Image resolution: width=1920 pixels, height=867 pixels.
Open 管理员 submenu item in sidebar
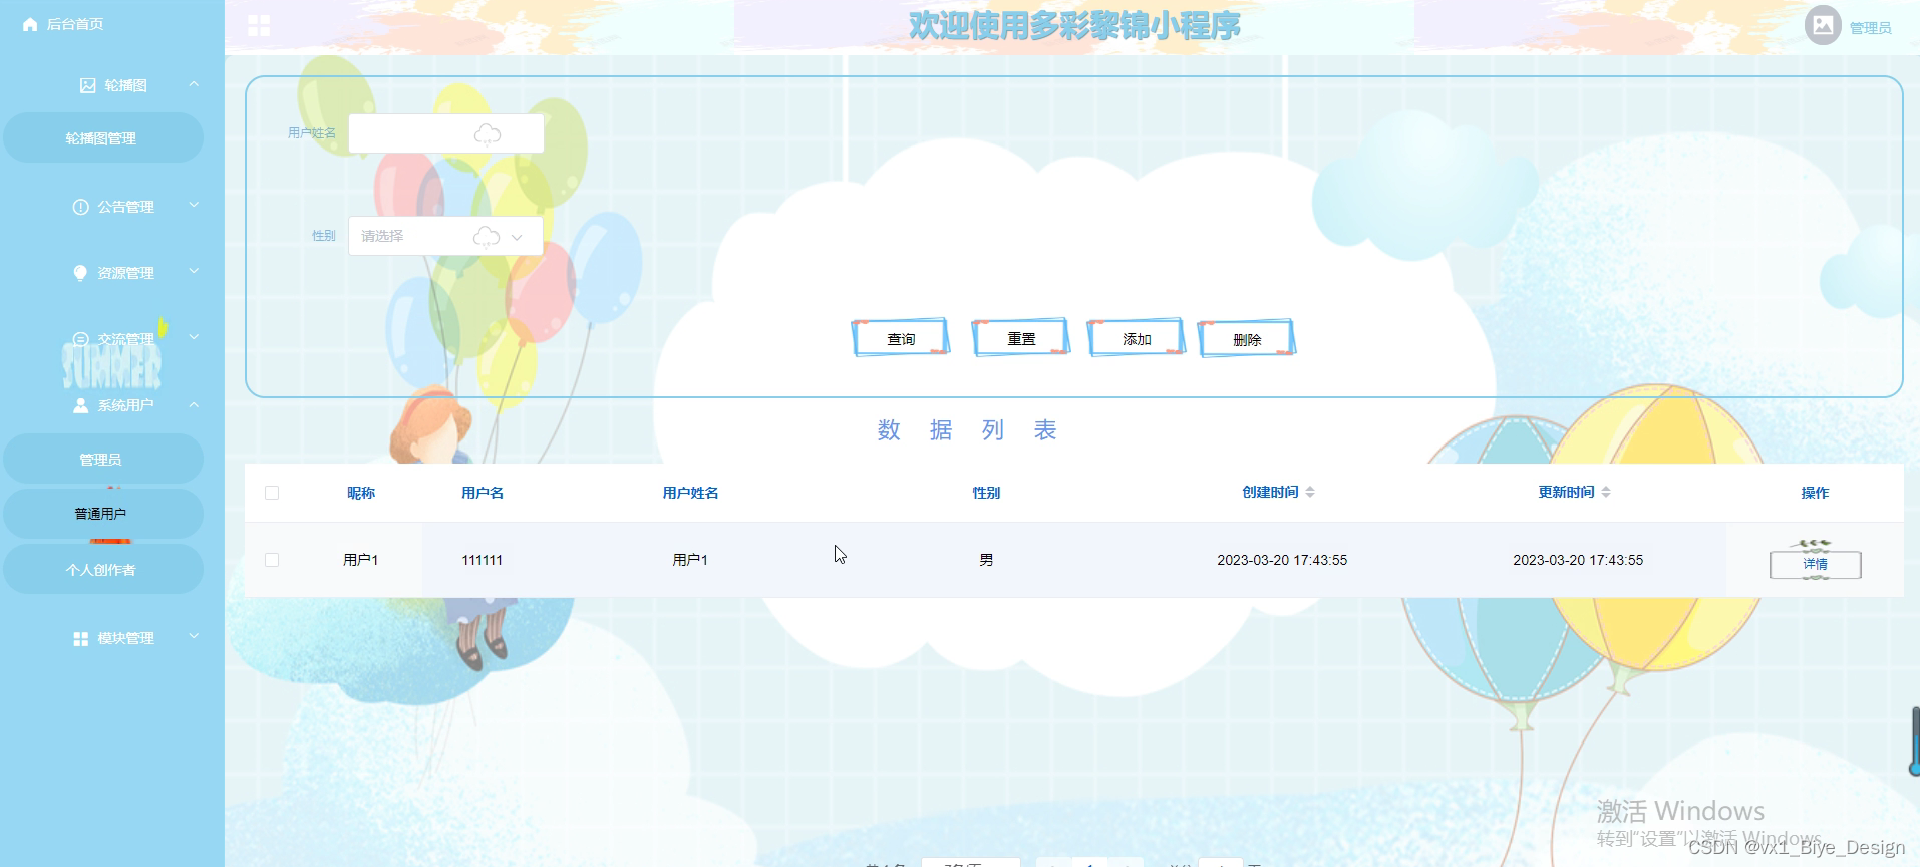click(103, 460)
